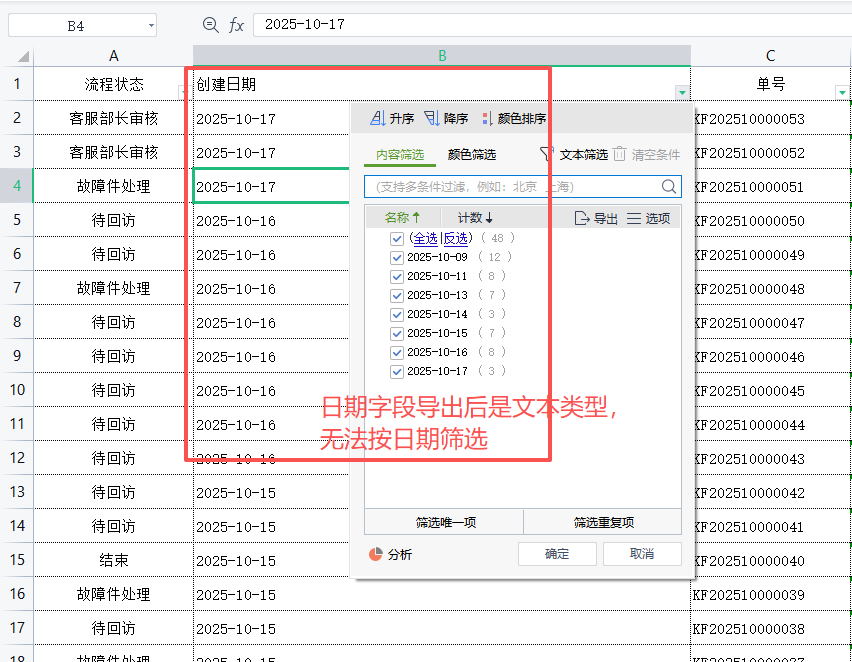Select cell C16 with KF202510000039
This screenshot has height=662, width=852.
tap(770, 594)
